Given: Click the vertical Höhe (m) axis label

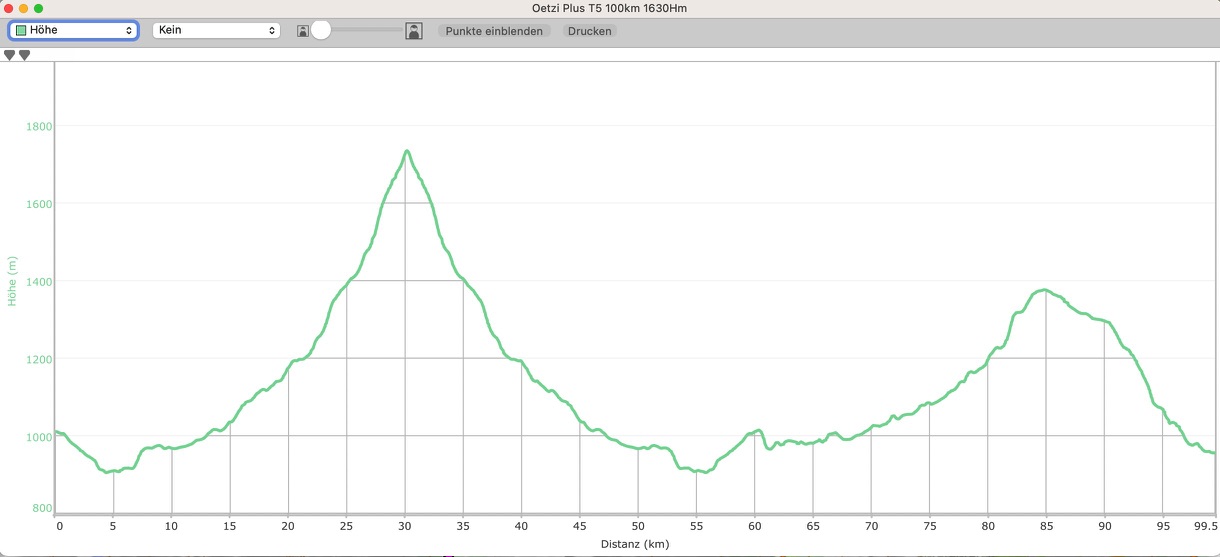Looking at the screenshot, I should [13, 281].
